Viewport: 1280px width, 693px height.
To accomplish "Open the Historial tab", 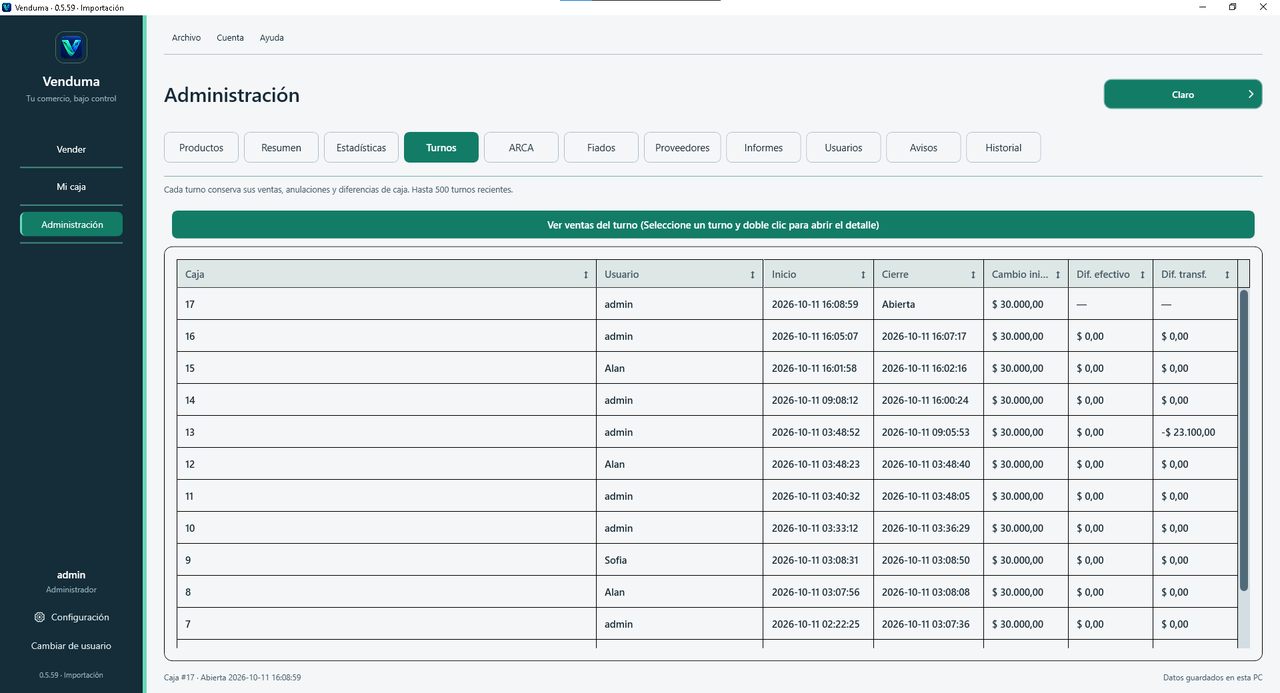I will 1003,147.
